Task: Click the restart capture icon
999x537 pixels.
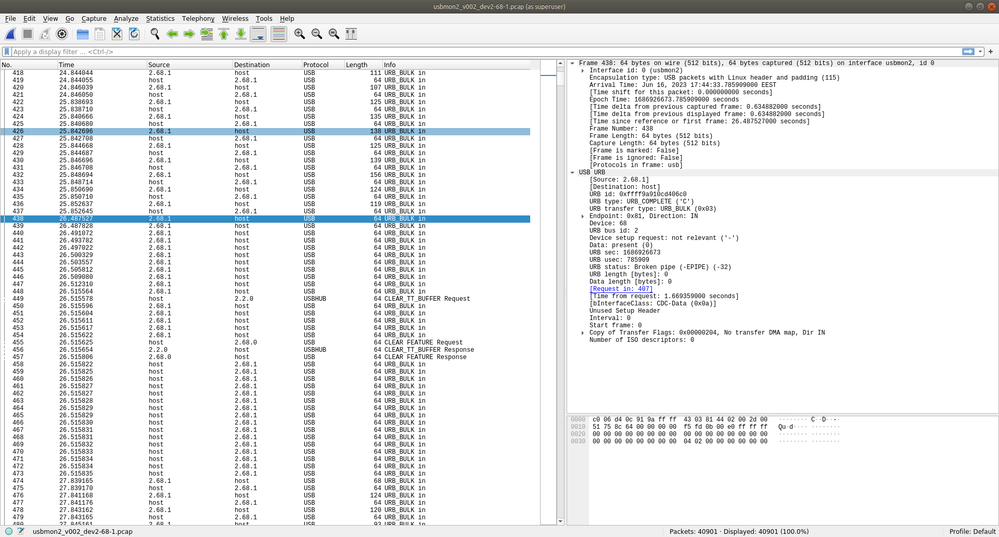Action: 45,34
